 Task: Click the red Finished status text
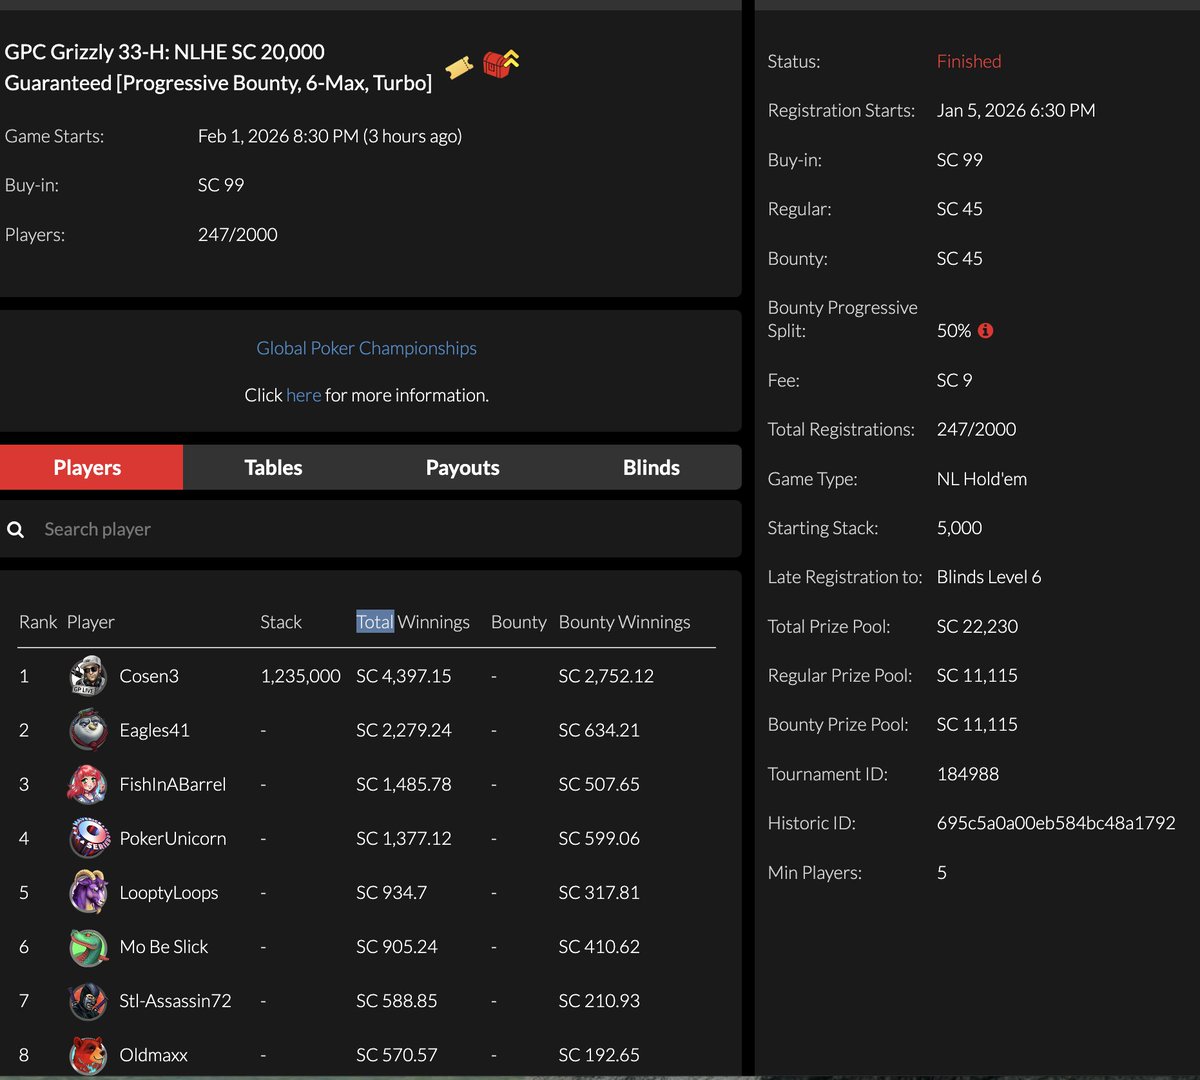coord(969,61)
